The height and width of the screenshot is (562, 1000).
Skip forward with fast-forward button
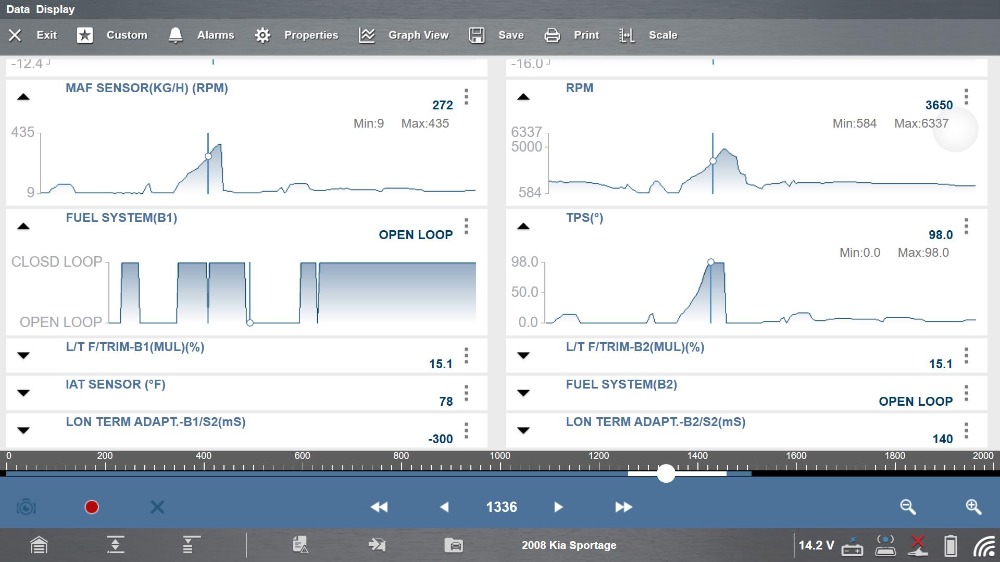[x=624, y=507]
